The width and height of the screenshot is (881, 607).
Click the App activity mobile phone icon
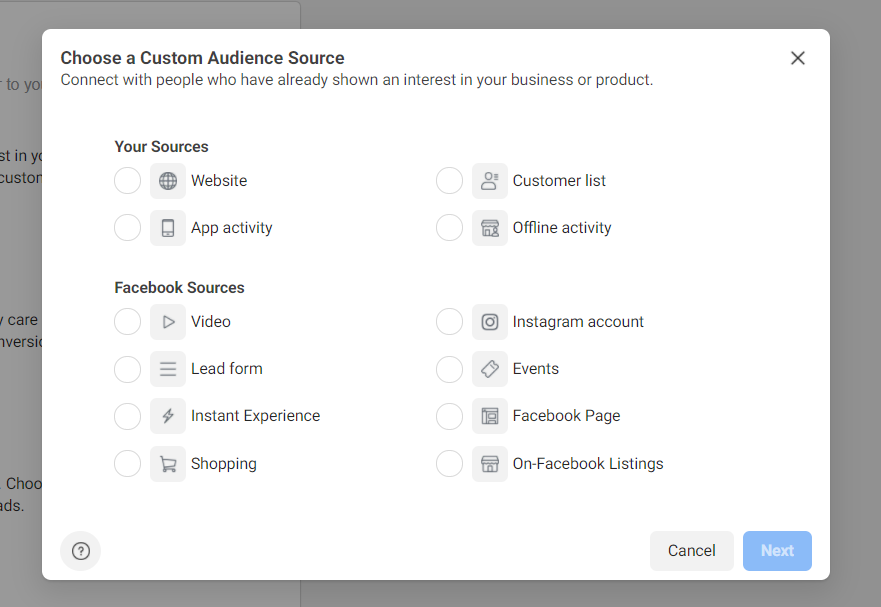[x=167, y=227]
